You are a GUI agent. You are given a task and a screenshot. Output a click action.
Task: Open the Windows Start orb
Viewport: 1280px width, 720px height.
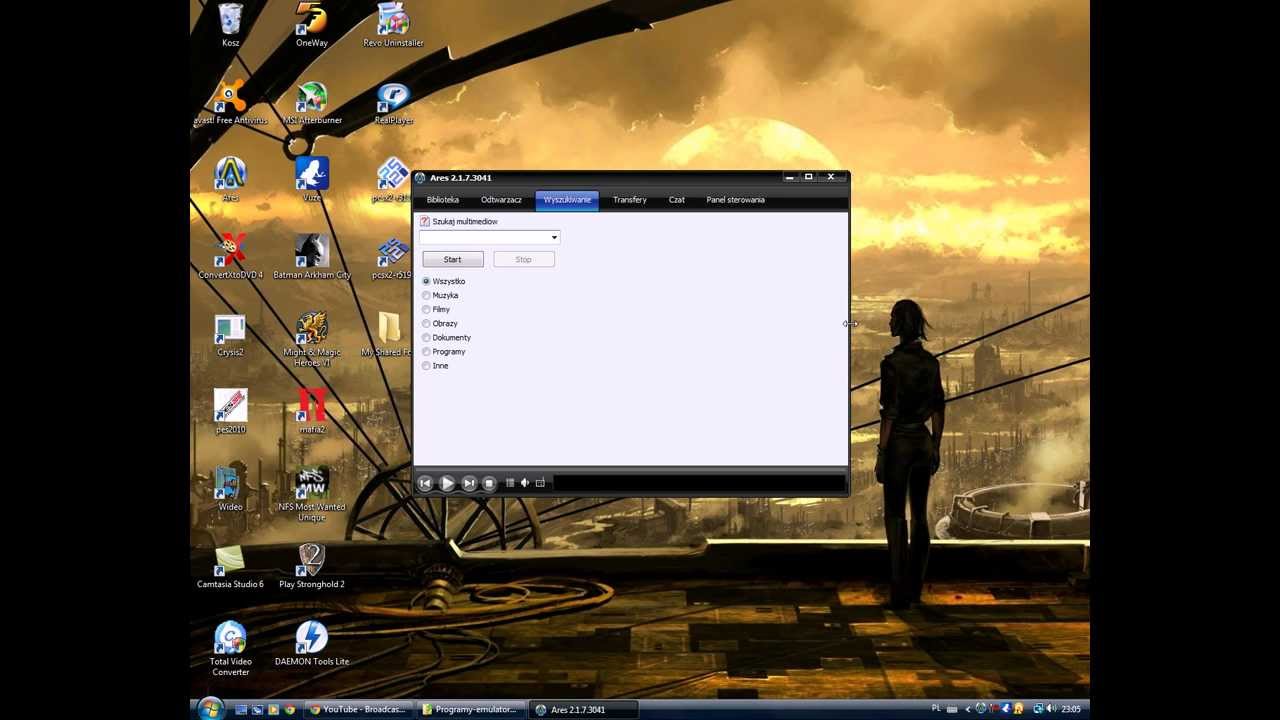coord(210,709)
